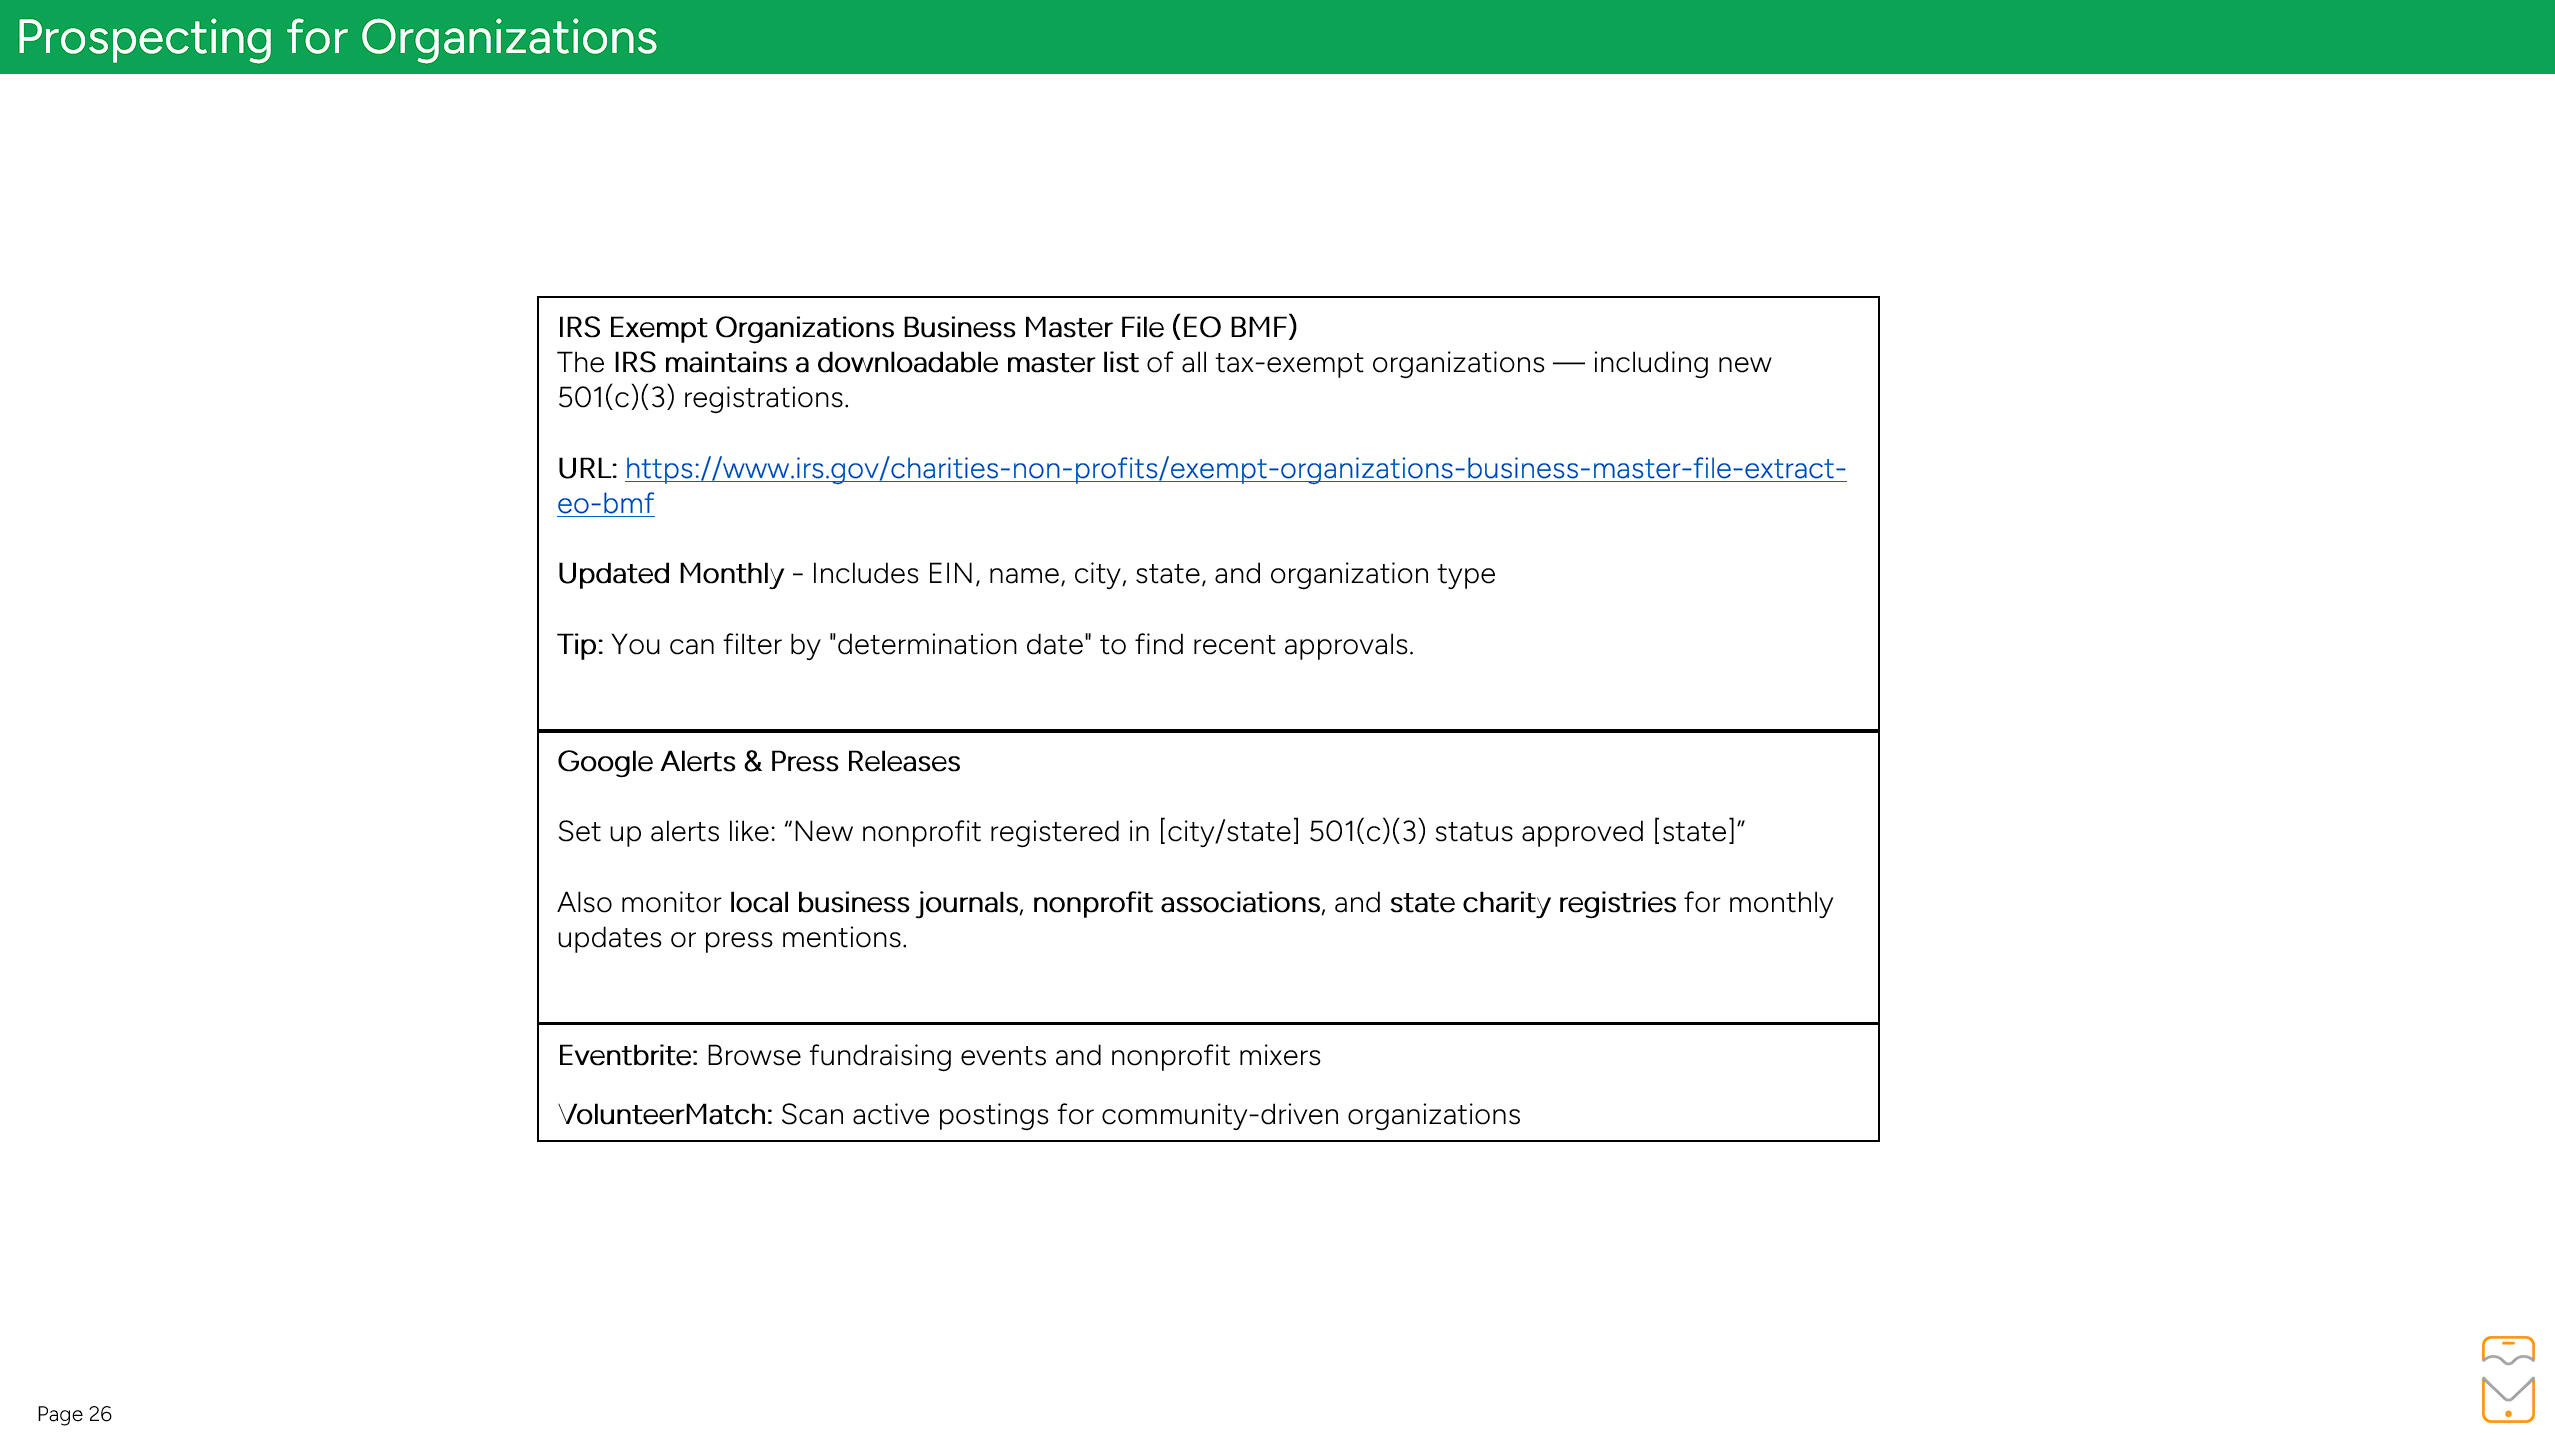This screenshot has width=2555, height=1435.
Task: Click the 'URL:' label before the link
Action: coord(586,468)
